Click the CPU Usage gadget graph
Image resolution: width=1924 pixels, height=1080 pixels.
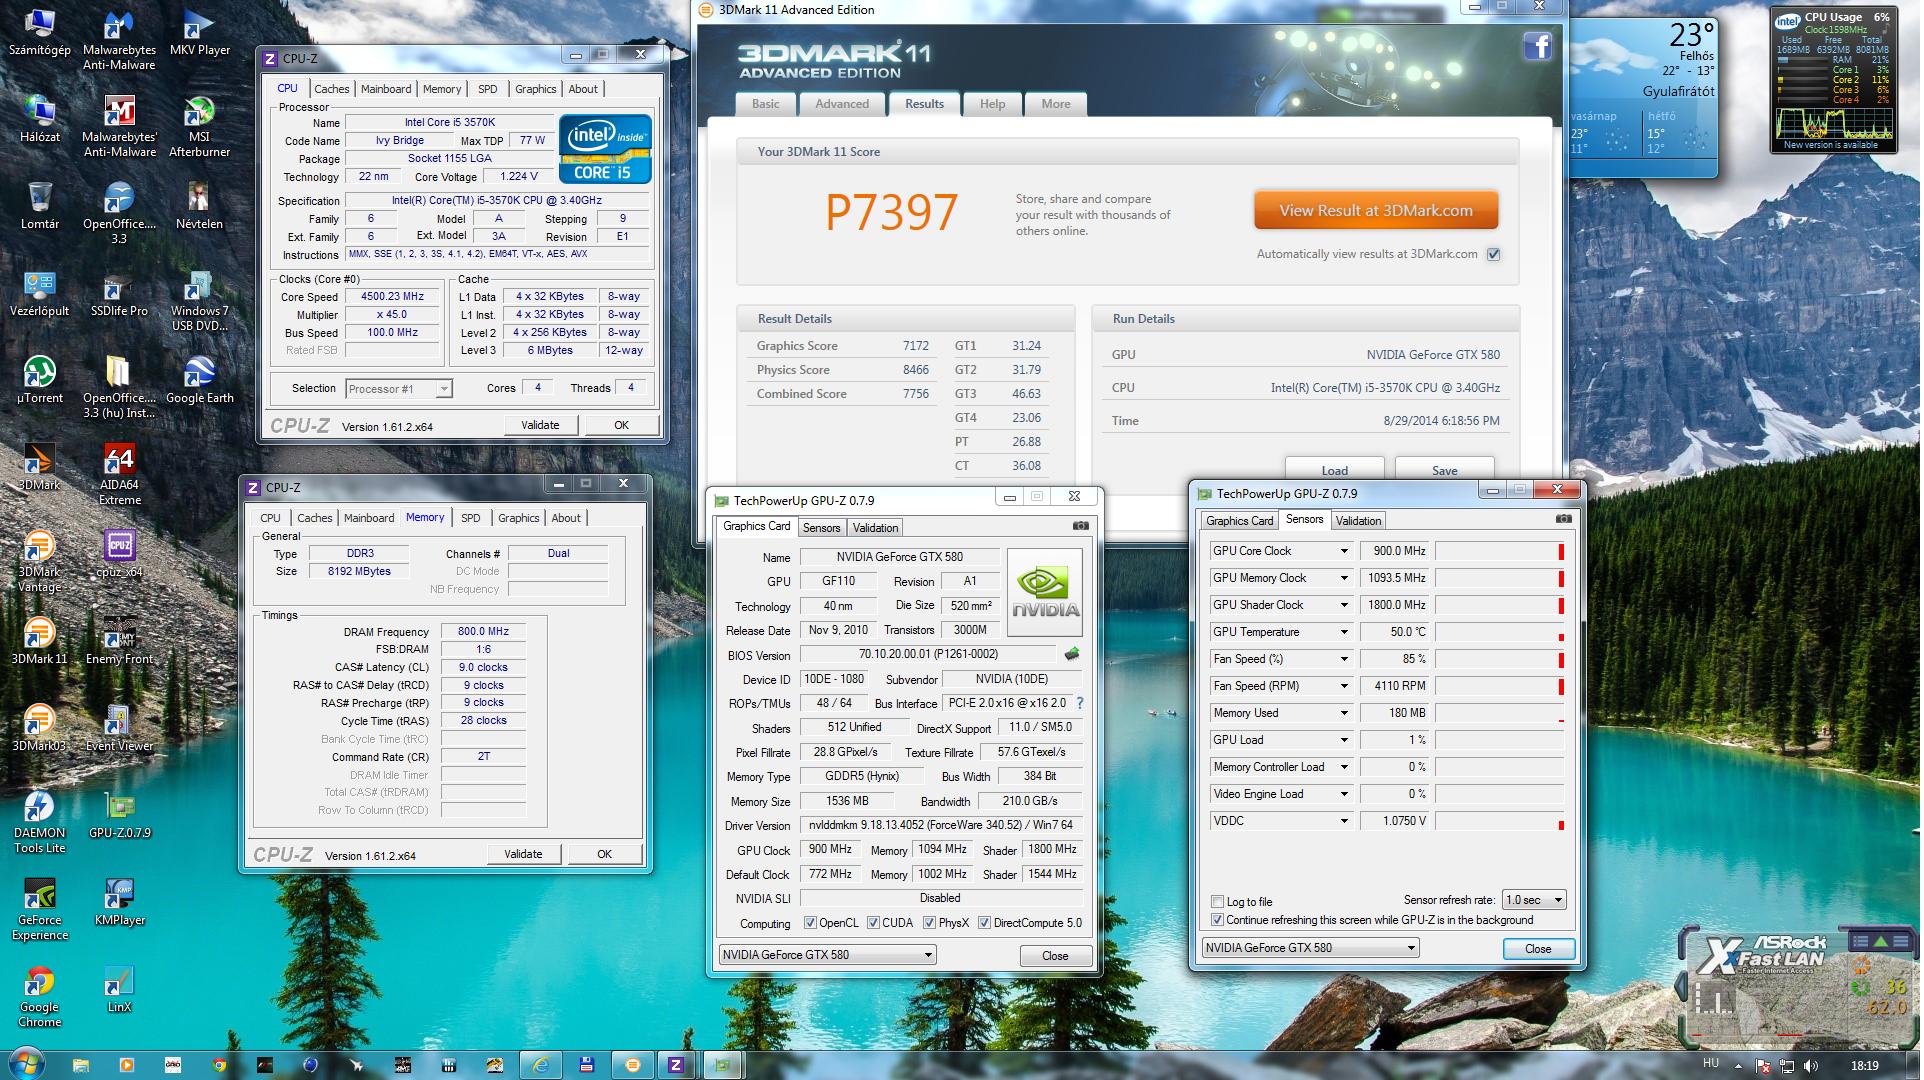tap(1834, 123)
